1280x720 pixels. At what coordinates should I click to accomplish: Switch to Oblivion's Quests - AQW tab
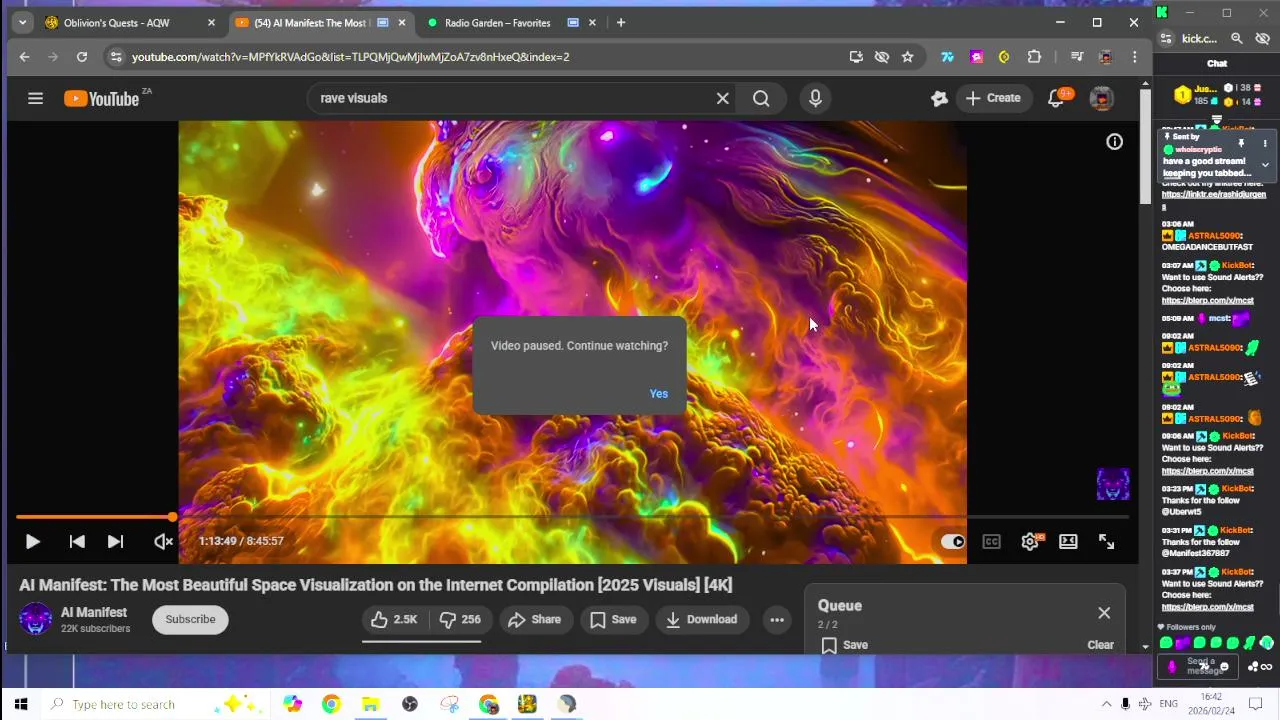129,23
